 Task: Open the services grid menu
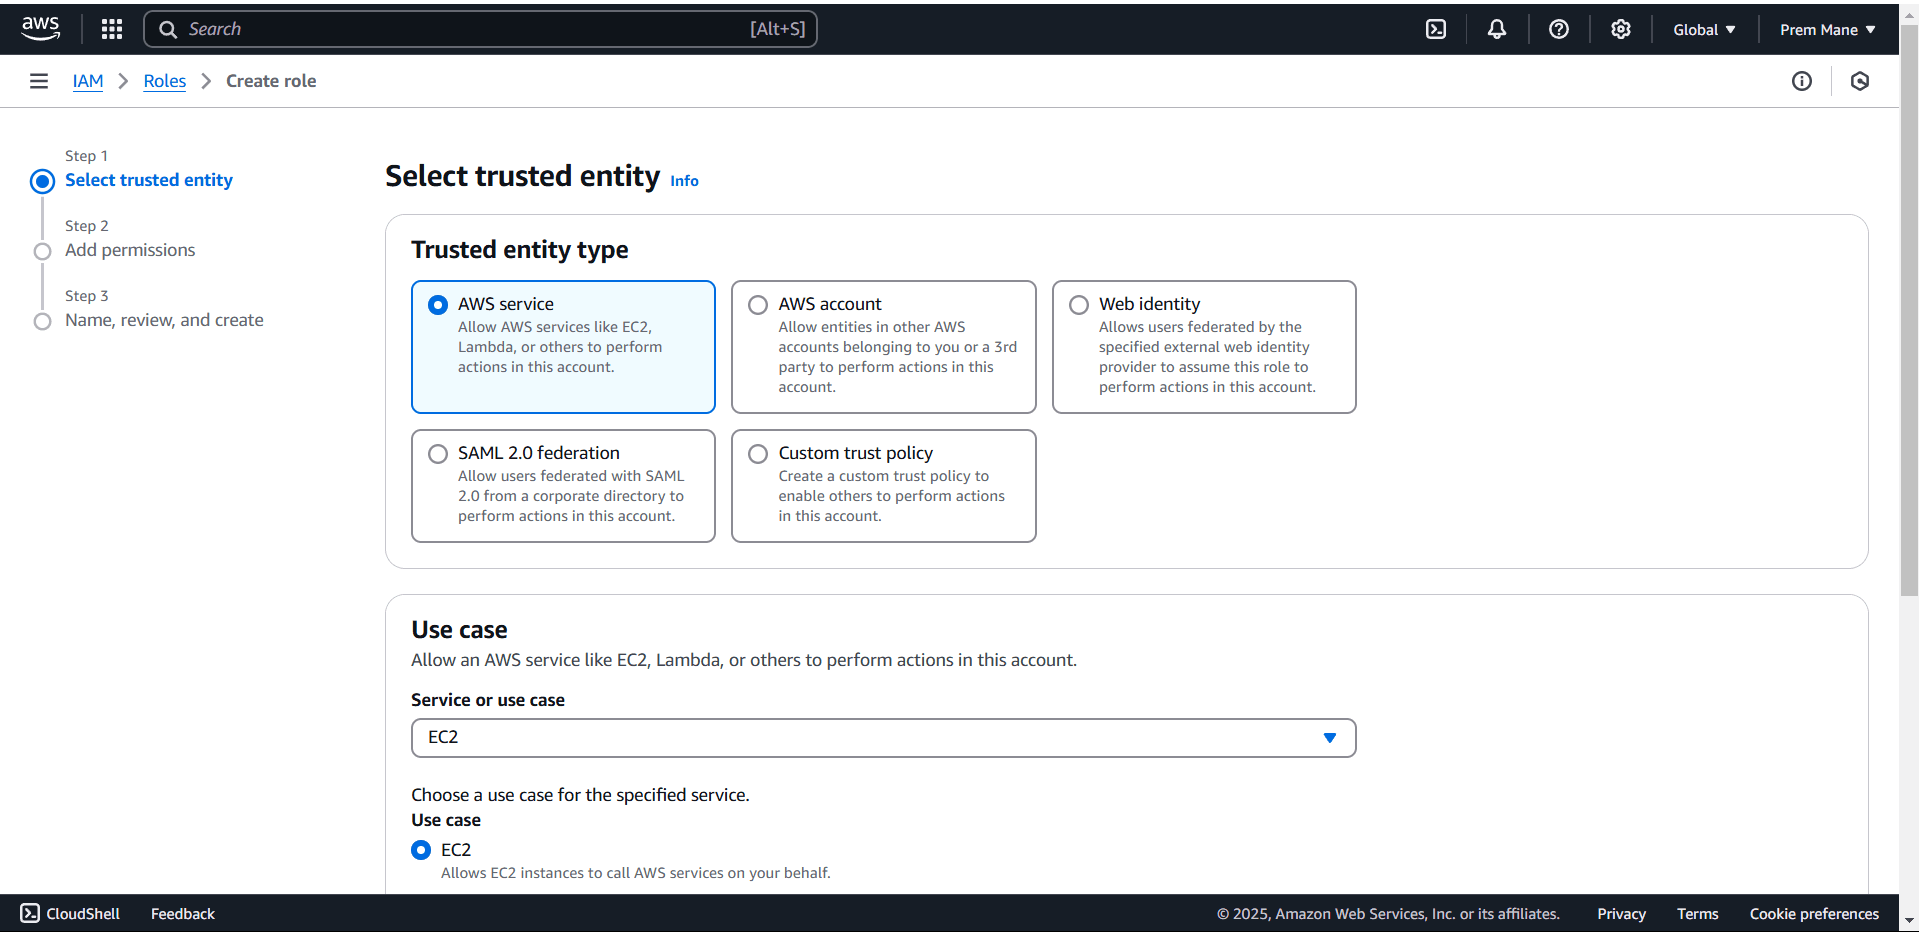(x=112, y=29)
